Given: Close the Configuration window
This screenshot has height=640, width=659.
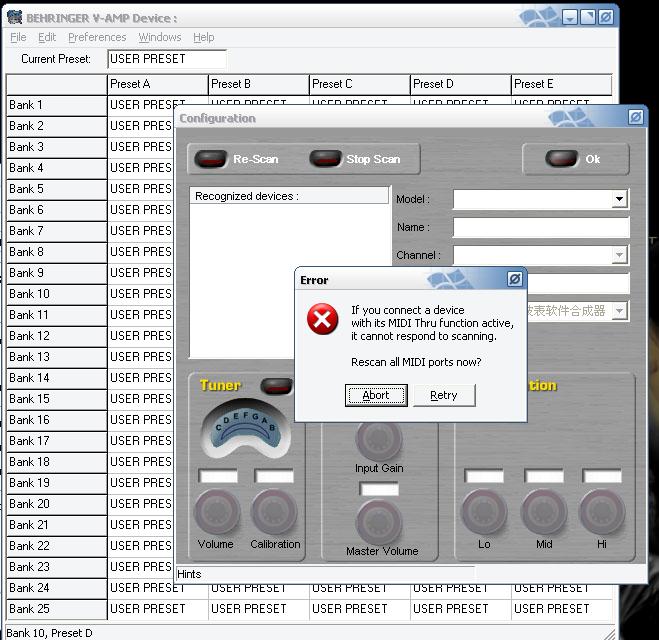Looking at the screenshot, I should click(635, 117).
